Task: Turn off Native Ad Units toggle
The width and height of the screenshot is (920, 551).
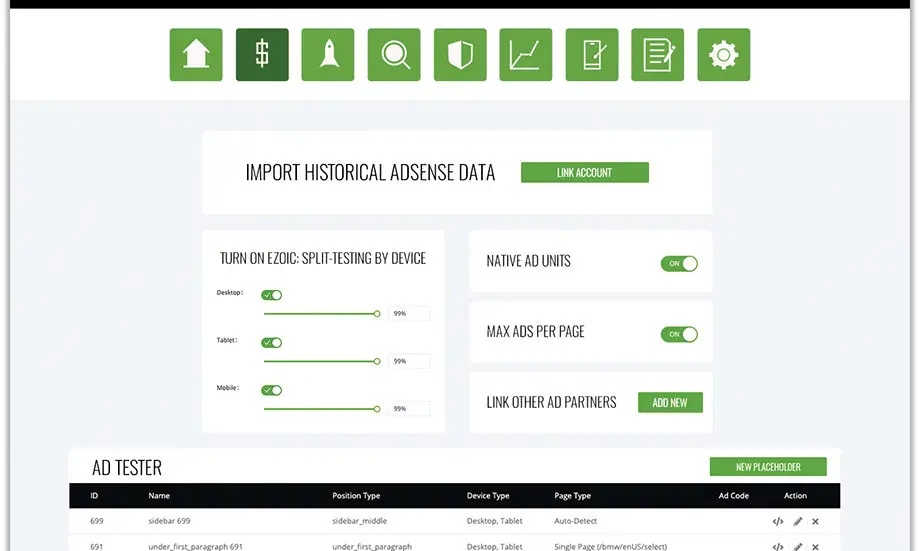Action: coord(679,263)
